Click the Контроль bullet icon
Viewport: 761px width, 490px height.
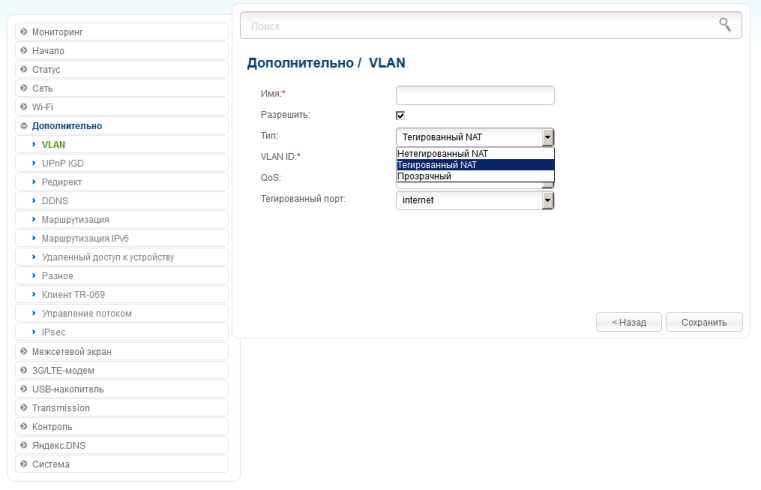pos(23,426)
